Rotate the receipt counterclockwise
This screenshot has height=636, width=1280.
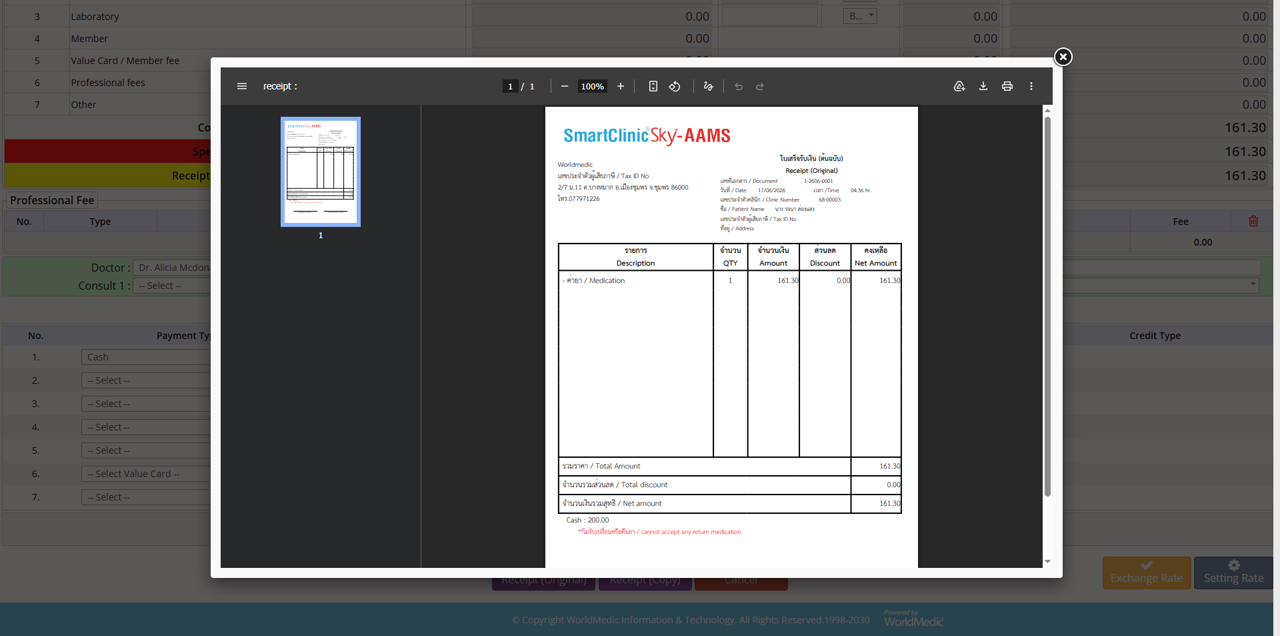[675, 86]
